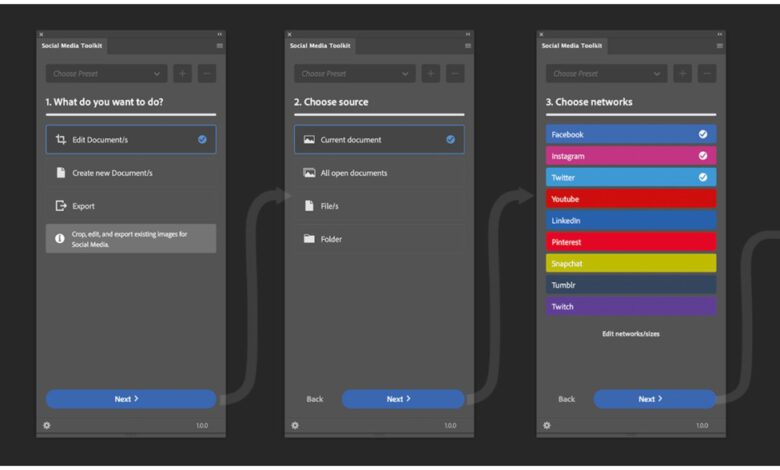780x470 pixels.
Task: Open panel hamburger menu in step 3 panel
Action: click(x=719, y=46)
